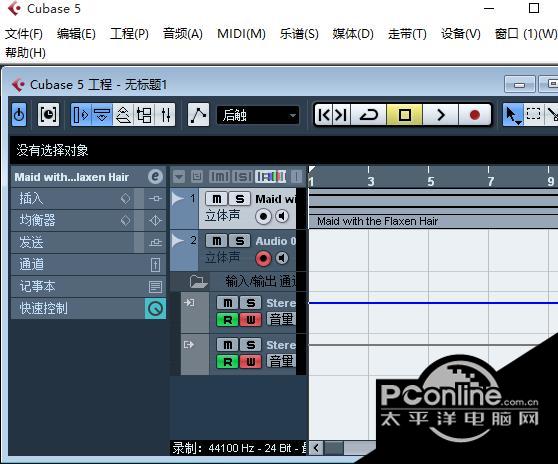558x464 pixels.
Task: Toggle global mute 'm' in track list header
Action: tap(220, 176)
